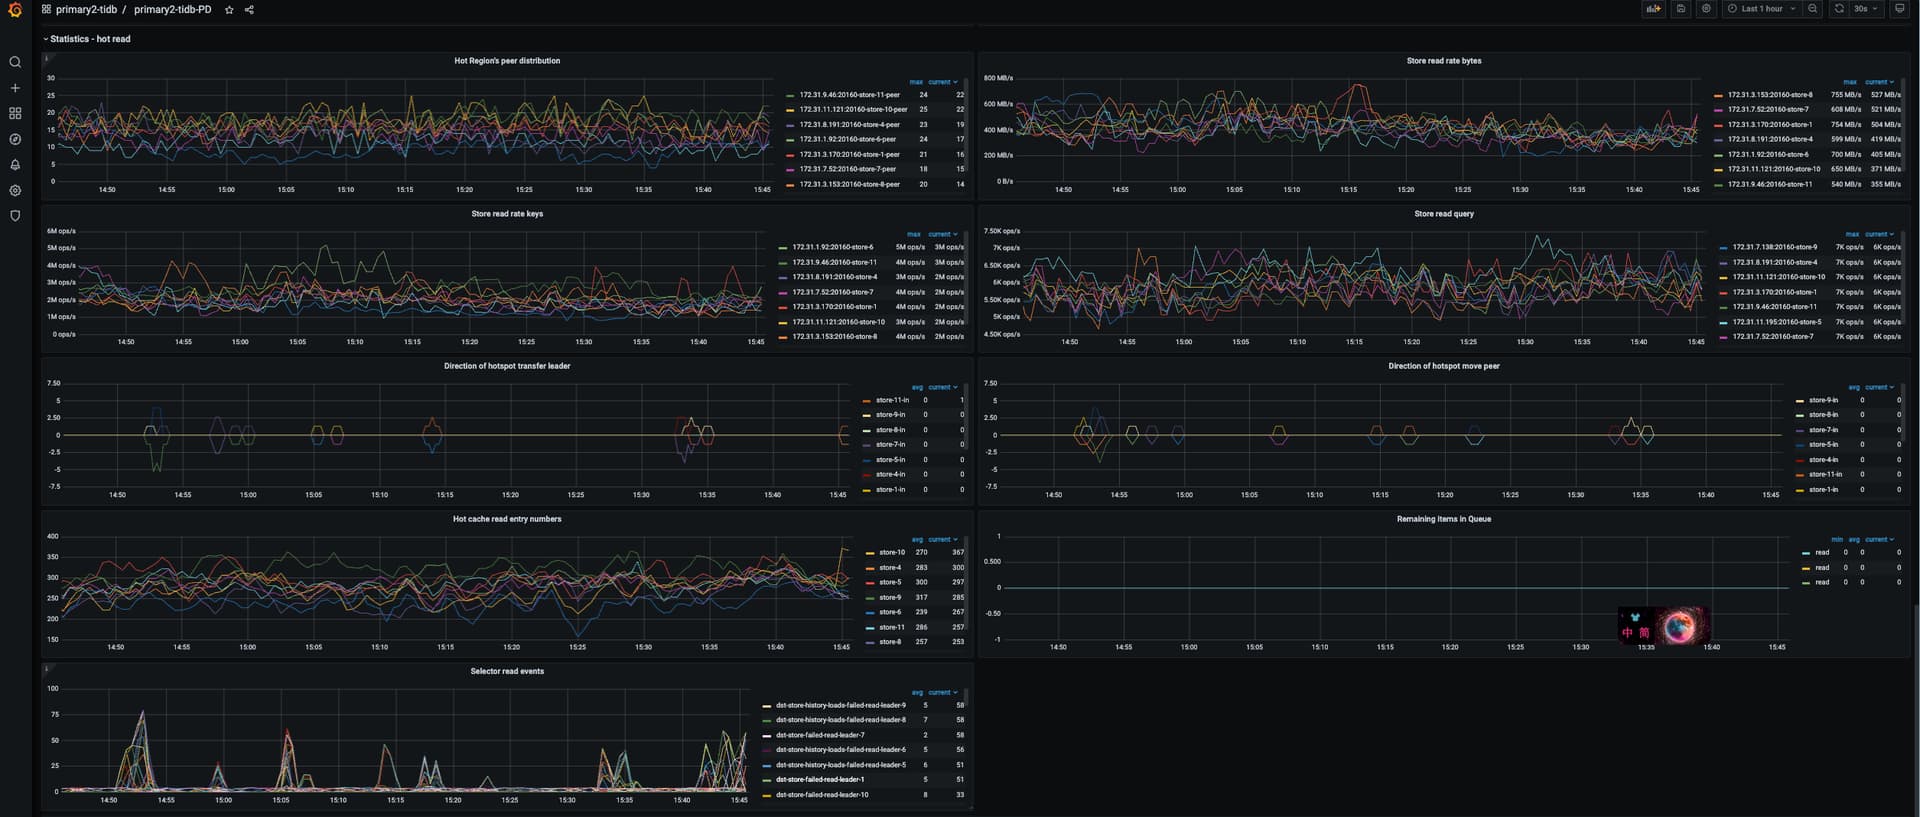Toggle store-10 series in Hot cache legend

click(x=891, y=552)
